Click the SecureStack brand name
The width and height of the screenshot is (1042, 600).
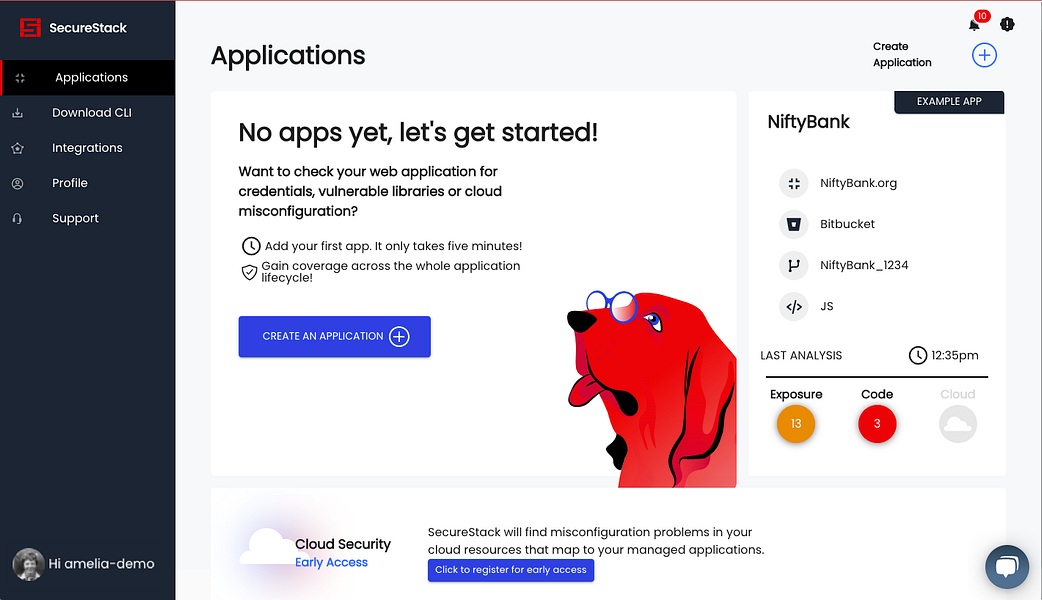click(88, 28)
